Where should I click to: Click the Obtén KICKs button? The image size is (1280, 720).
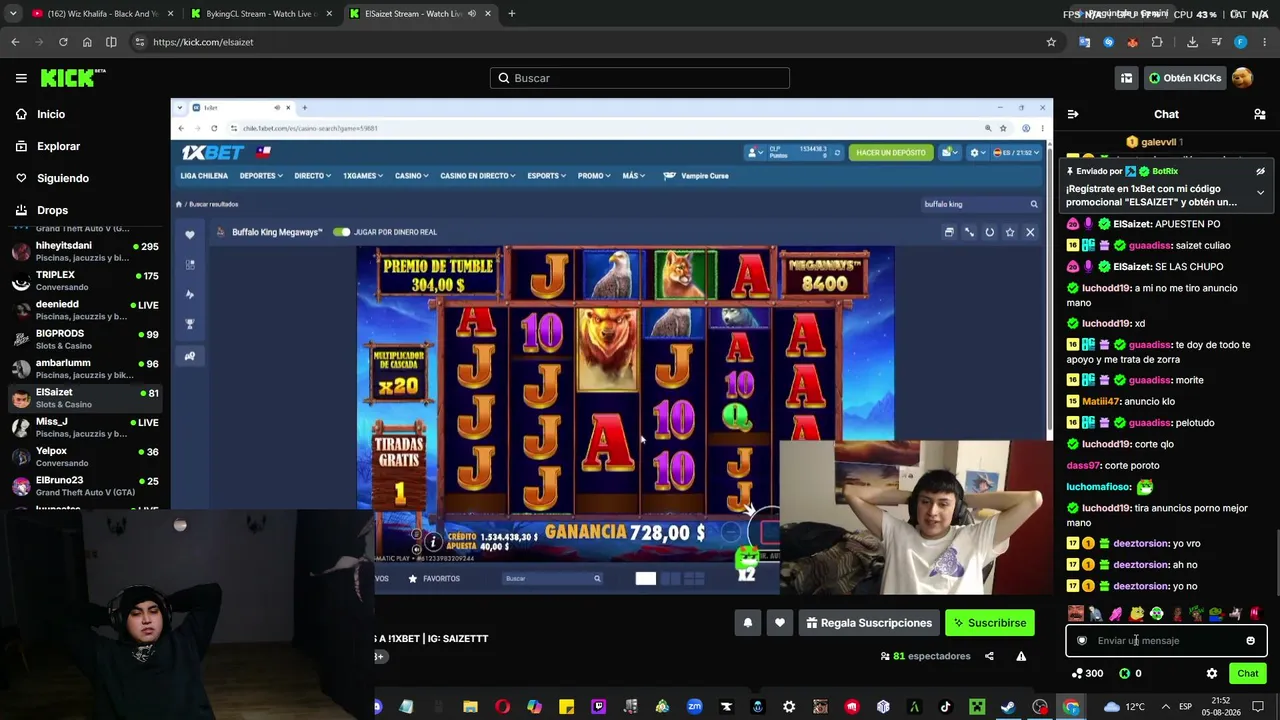click(x=1184, y=78)
